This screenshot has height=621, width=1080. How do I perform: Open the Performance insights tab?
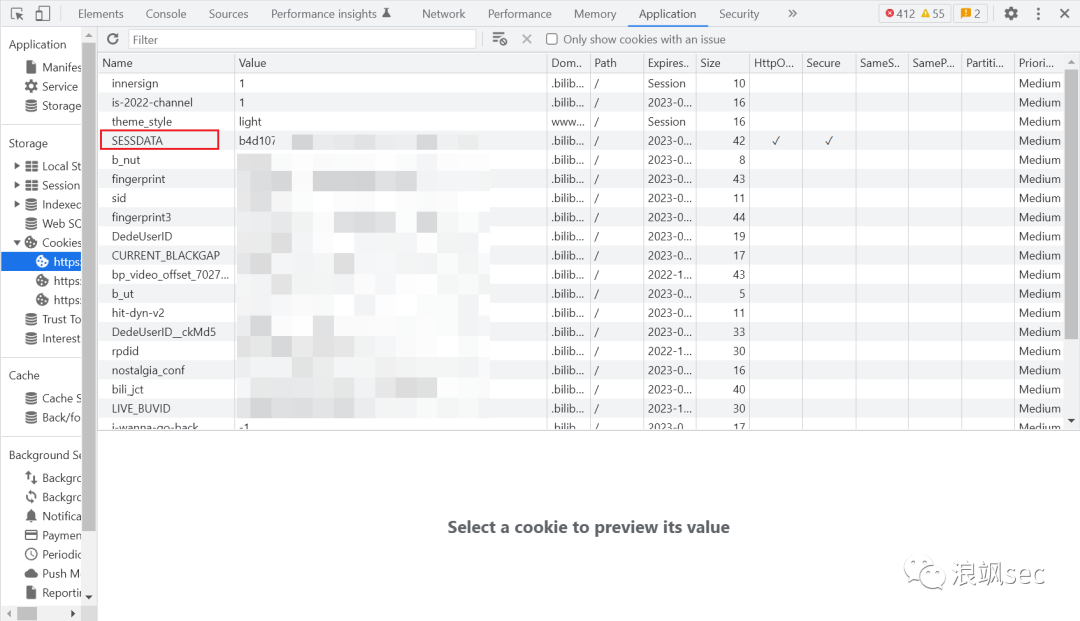[x=331, y=14]
